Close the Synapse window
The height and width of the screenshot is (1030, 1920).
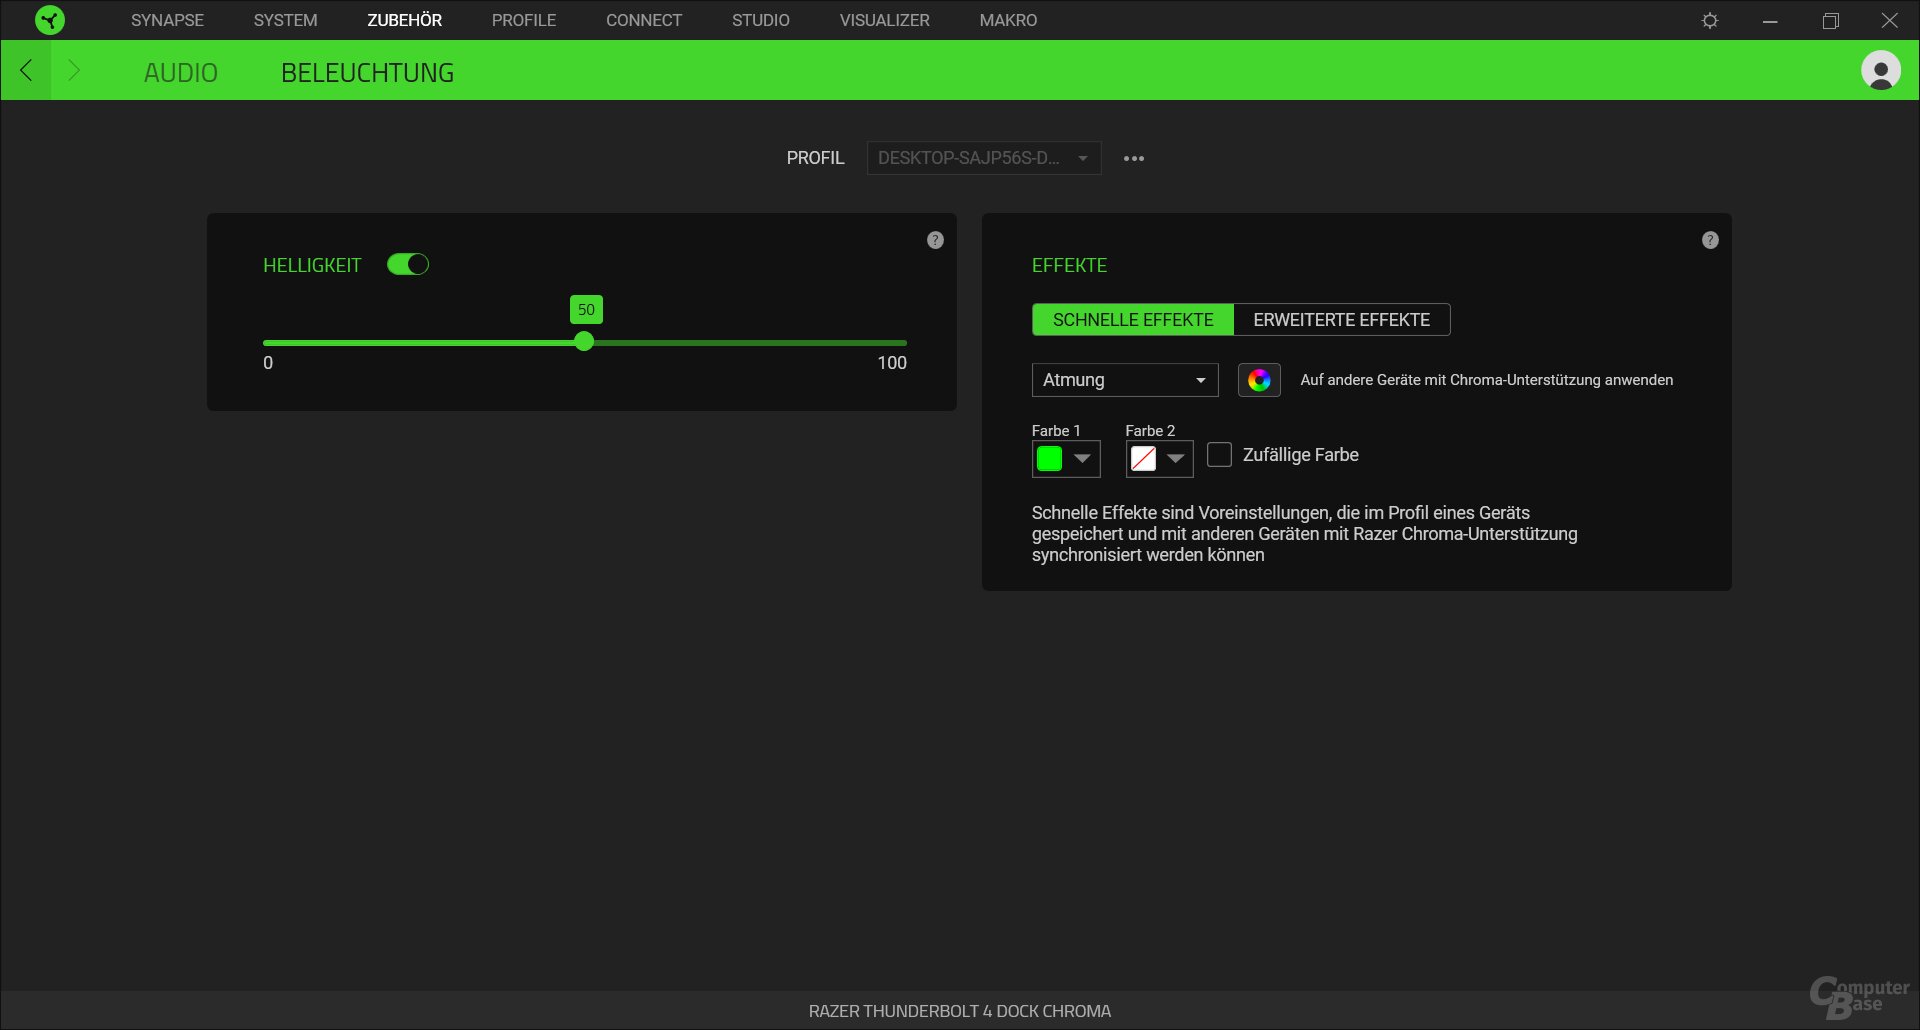pos(1890,20)
